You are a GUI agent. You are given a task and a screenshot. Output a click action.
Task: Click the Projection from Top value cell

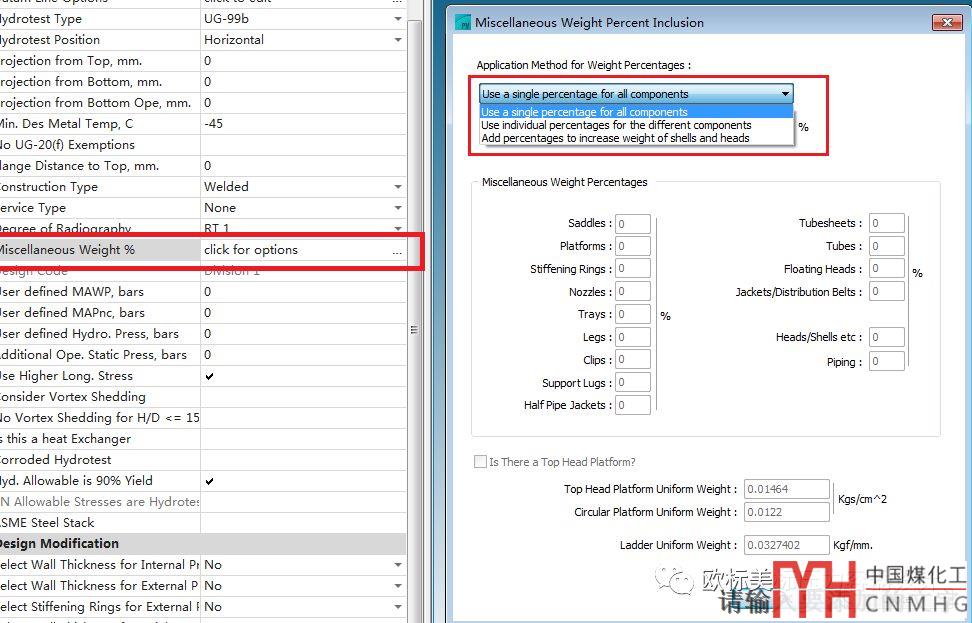tap(303, 61)
